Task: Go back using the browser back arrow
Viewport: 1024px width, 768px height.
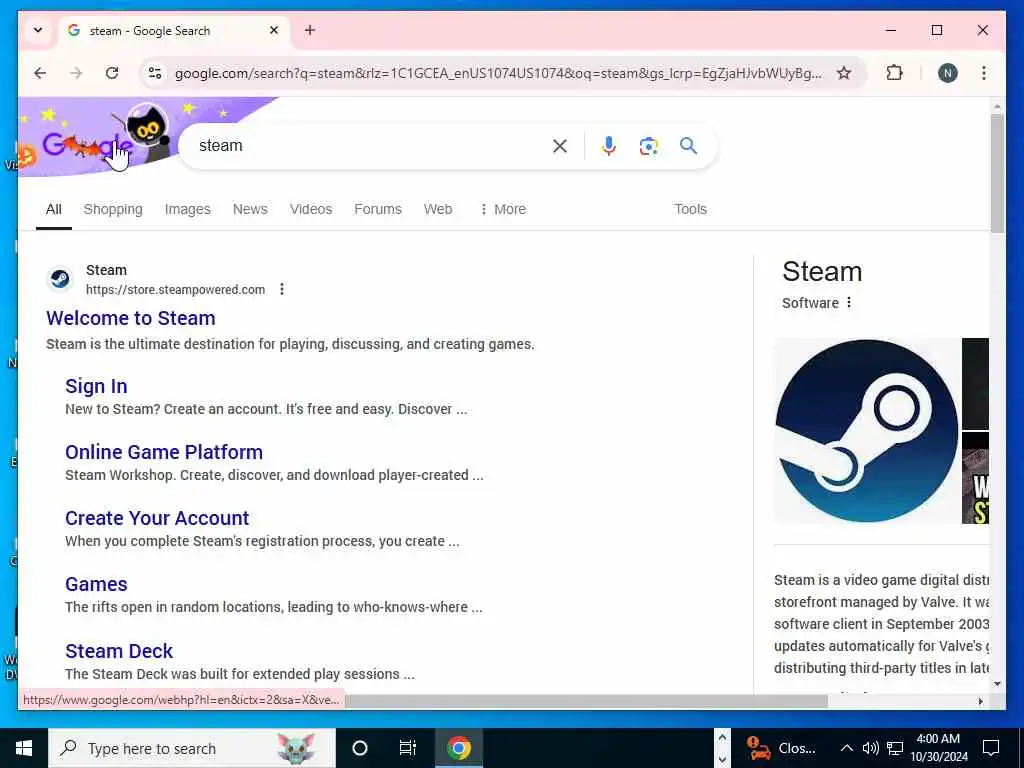Action: [x=40, y=73]
